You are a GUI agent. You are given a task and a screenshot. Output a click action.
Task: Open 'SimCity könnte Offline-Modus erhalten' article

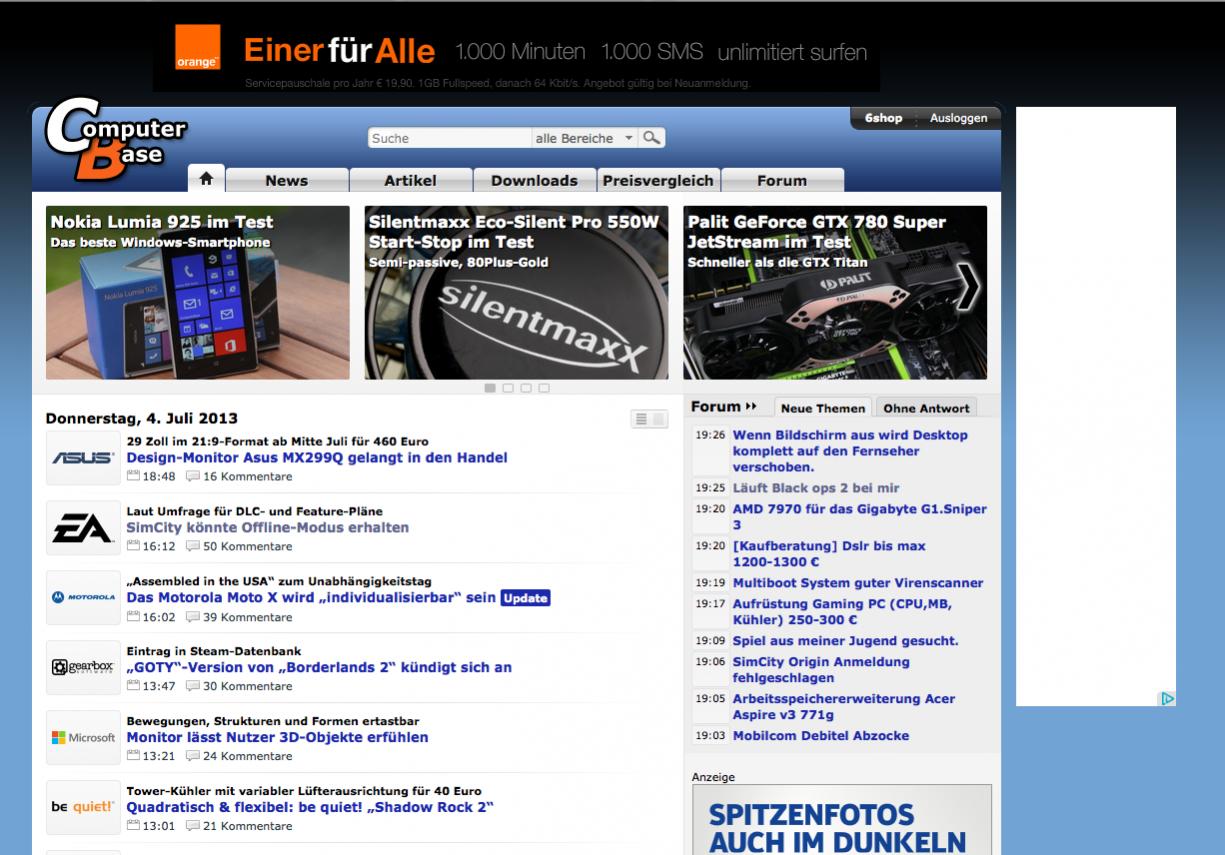(x=267, y=527)
